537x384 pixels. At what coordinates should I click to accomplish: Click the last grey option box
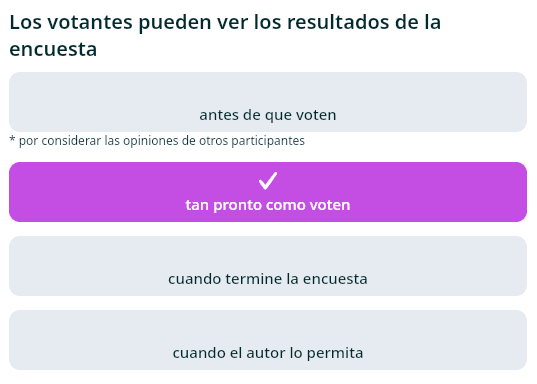268,340
